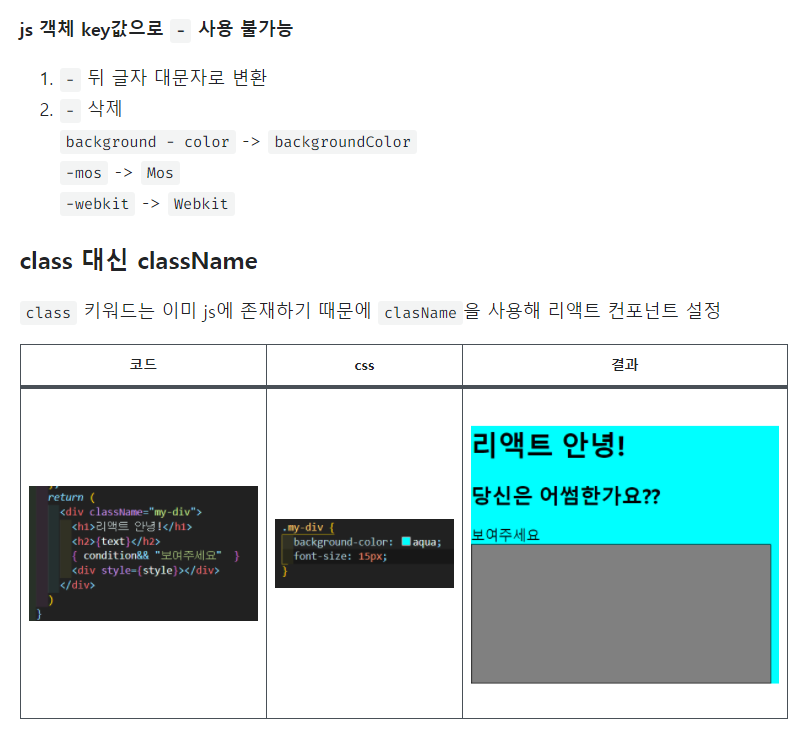Click the 'css' table column header
Viewport: 802px width, 742px height.
pos(364,365)
